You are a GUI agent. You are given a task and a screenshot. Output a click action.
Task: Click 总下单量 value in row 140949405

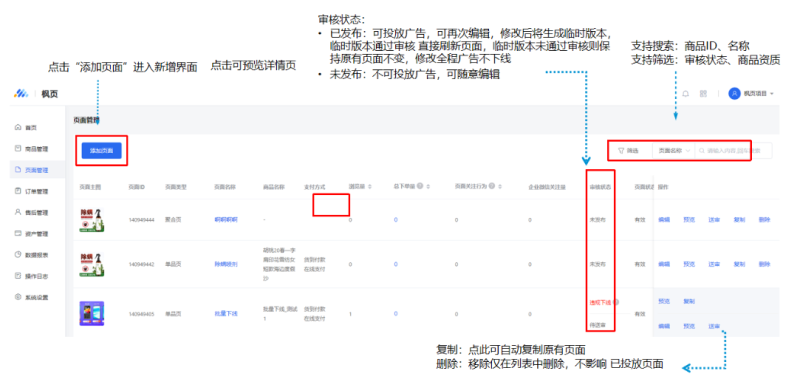tap(395, 314)
